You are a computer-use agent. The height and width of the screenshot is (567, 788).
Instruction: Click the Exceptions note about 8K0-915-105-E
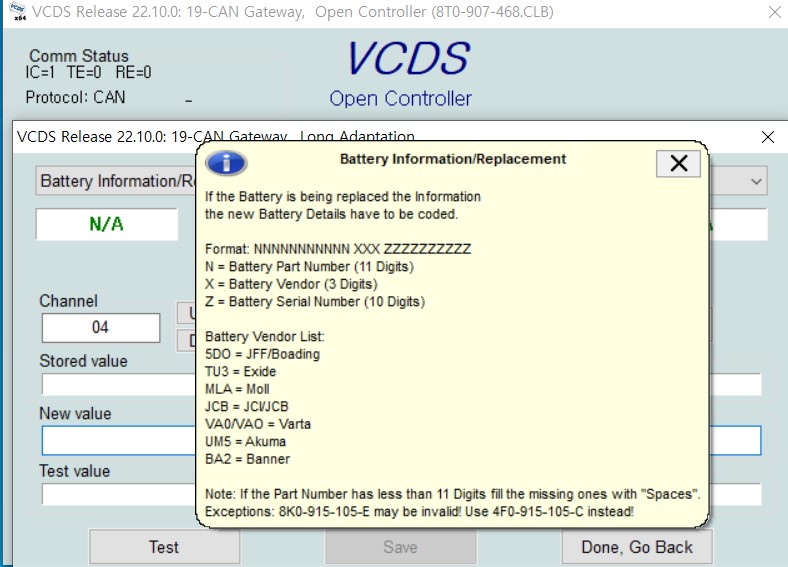click(x=419, y=512)
